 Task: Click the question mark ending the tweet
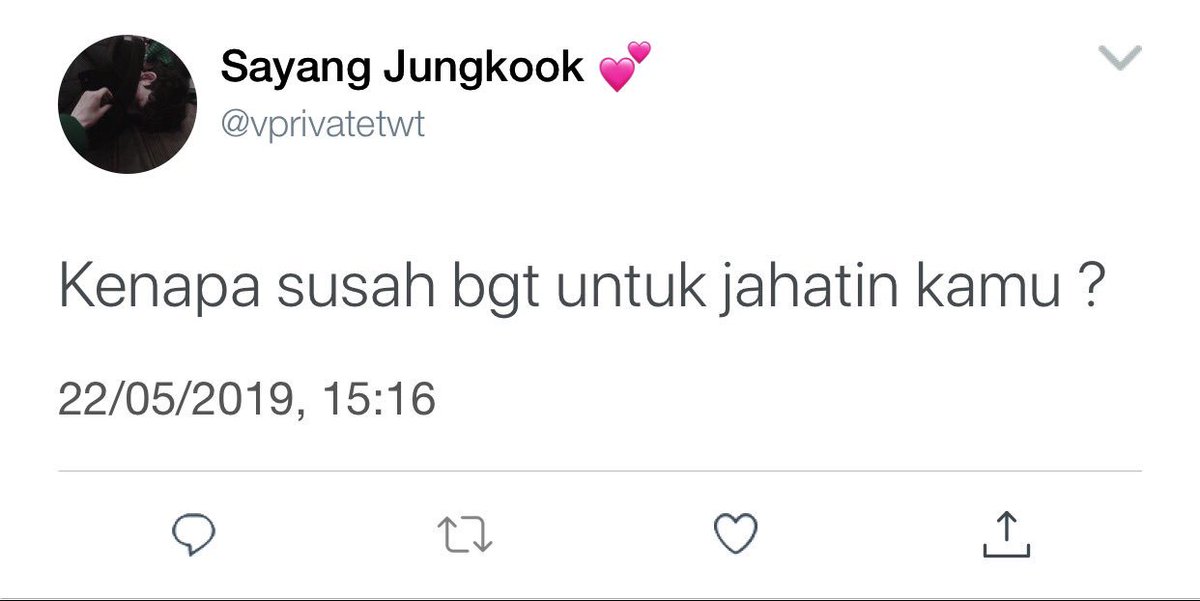coord(1091,287)
